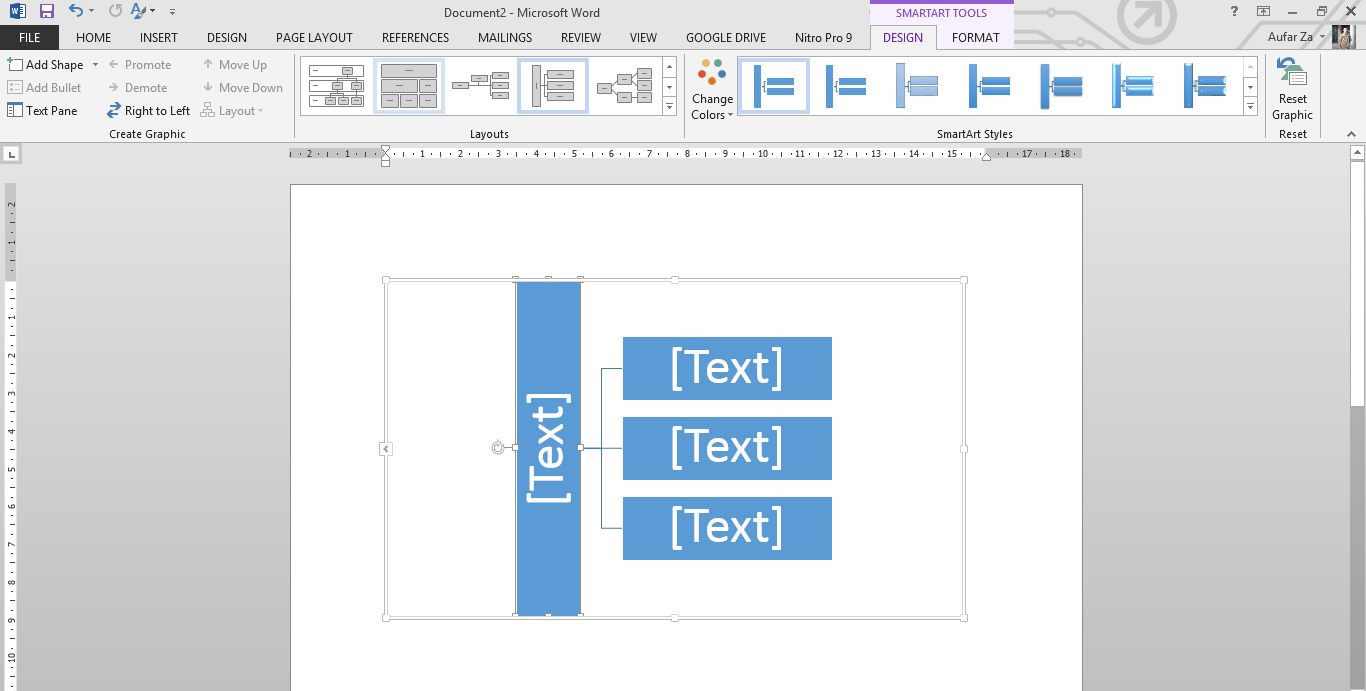The width and height of the screenshot is (1366, 691).
Task: Open the GOOGLE DRIVE tab
Action: (726, 38)
